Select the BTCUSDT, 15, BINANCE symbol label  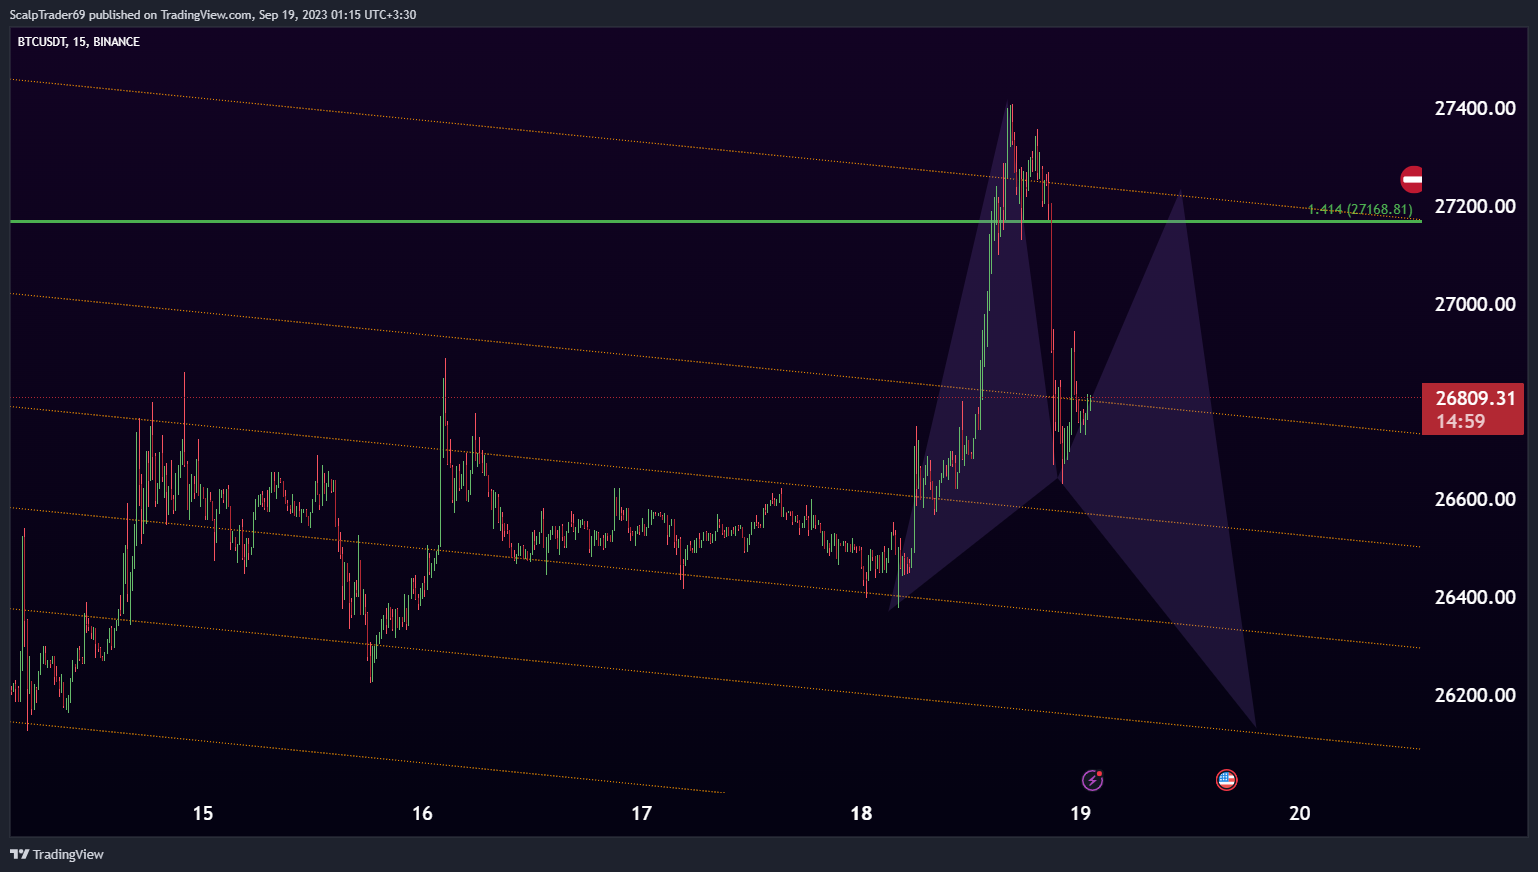tap(79, 42)
